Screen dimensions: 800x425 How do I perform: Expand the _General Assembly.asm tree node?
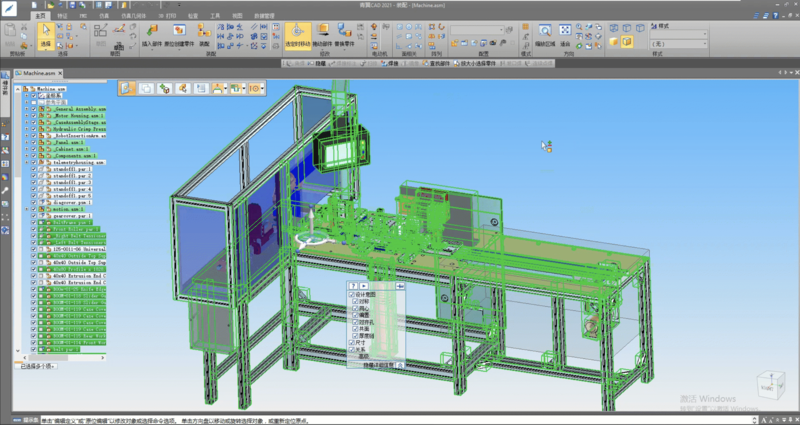(x=27, y=109)
